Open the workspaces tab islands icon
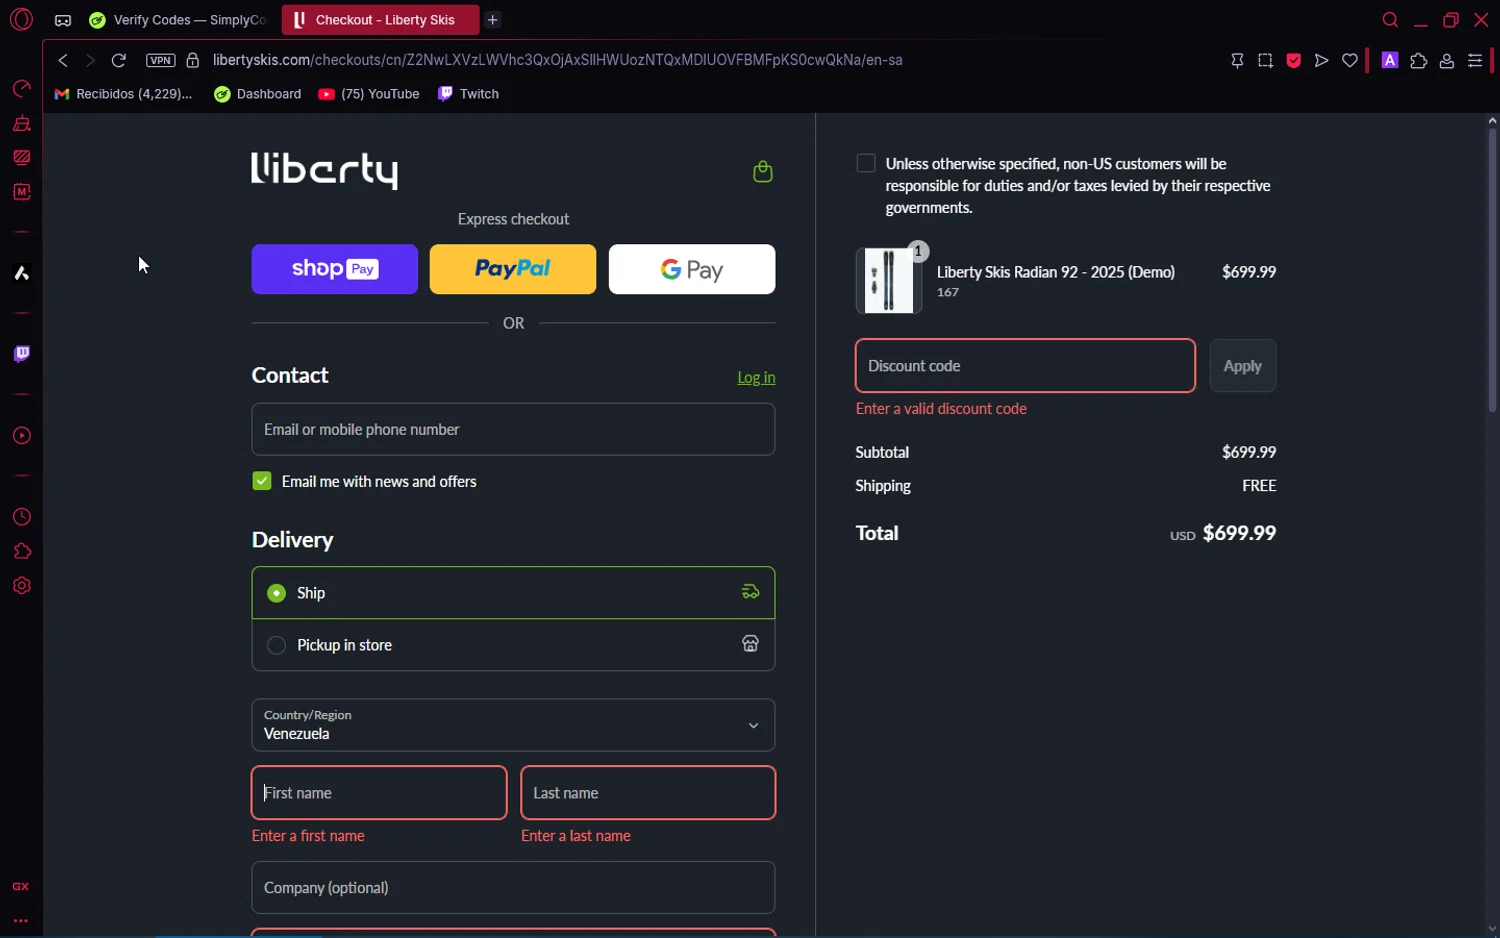The height and width of the screenshot is (938, 1500). pyautogui.click(x=62, y=20)
